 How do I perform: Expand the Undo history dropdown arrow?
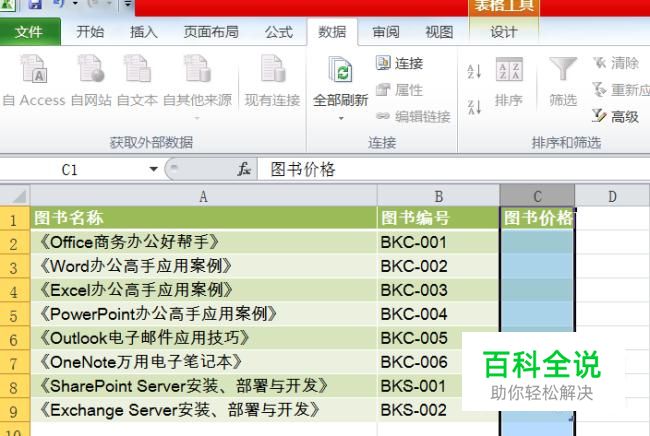coord(75,4)
